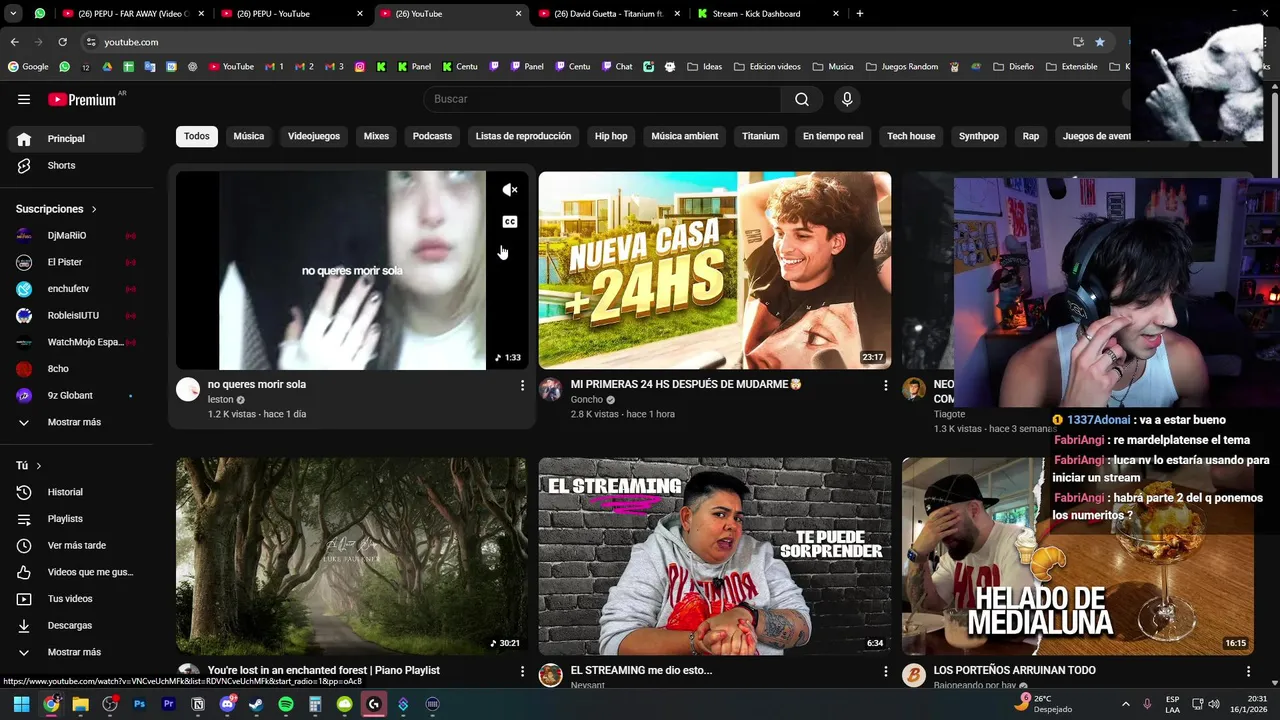The height and width of the screenshot is (720, 1280).
Task: Open new tab with plus button
Action: [860, 14]
